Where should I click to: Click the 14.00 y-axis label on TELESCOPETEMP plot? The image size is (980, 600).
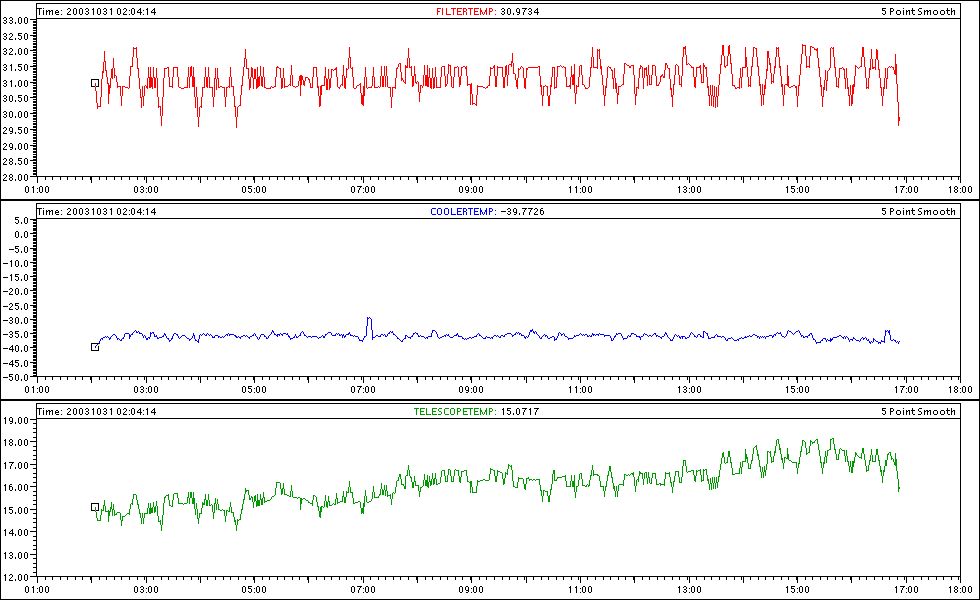[x=16, y=532]
